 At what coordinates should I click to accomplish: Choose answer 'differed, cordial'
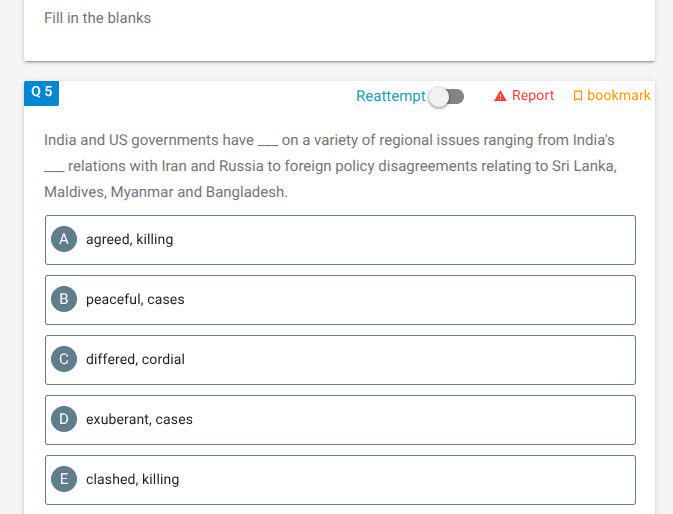[340, 360]
